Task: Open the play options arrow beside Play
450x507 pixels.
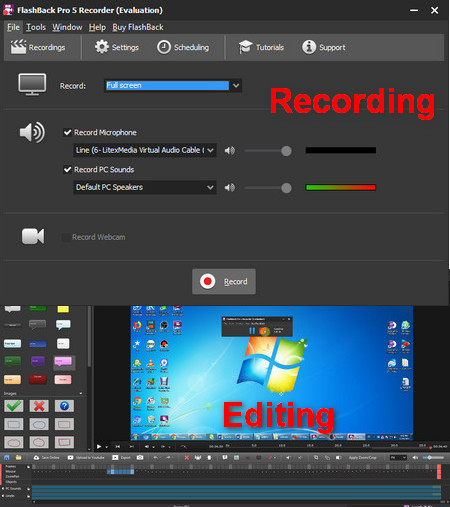Action: pos(107,447)
